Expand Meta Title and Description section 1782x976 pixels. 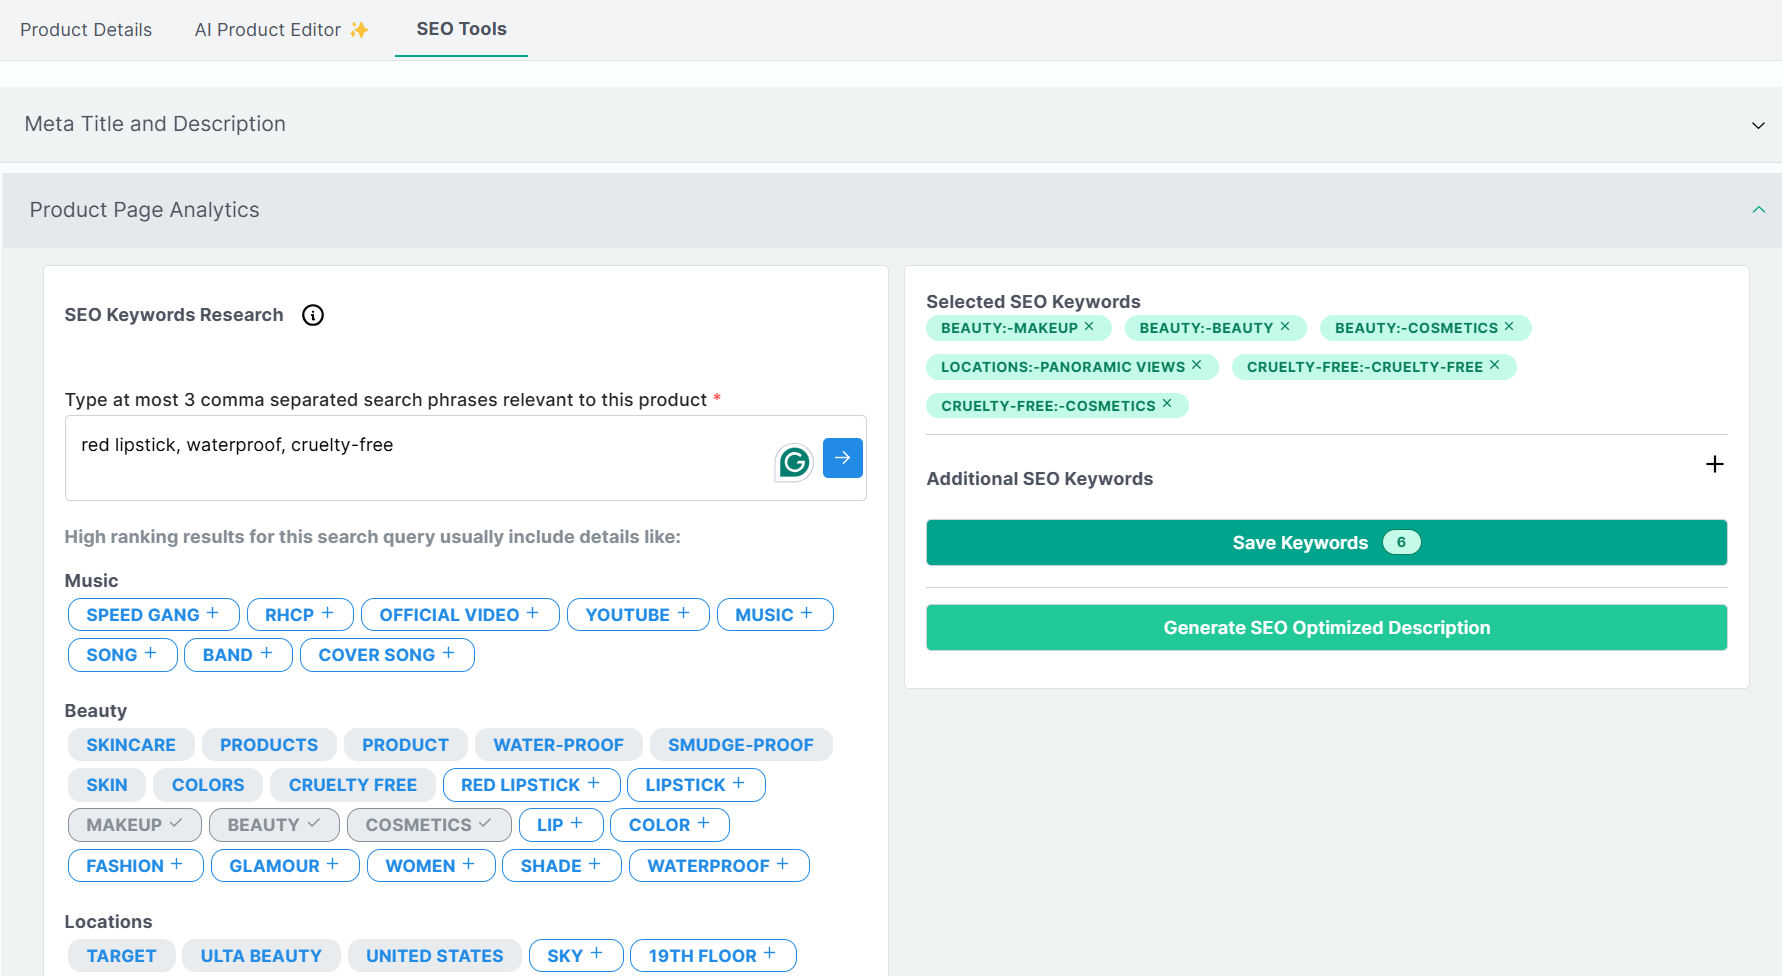[x=891, y=124]
